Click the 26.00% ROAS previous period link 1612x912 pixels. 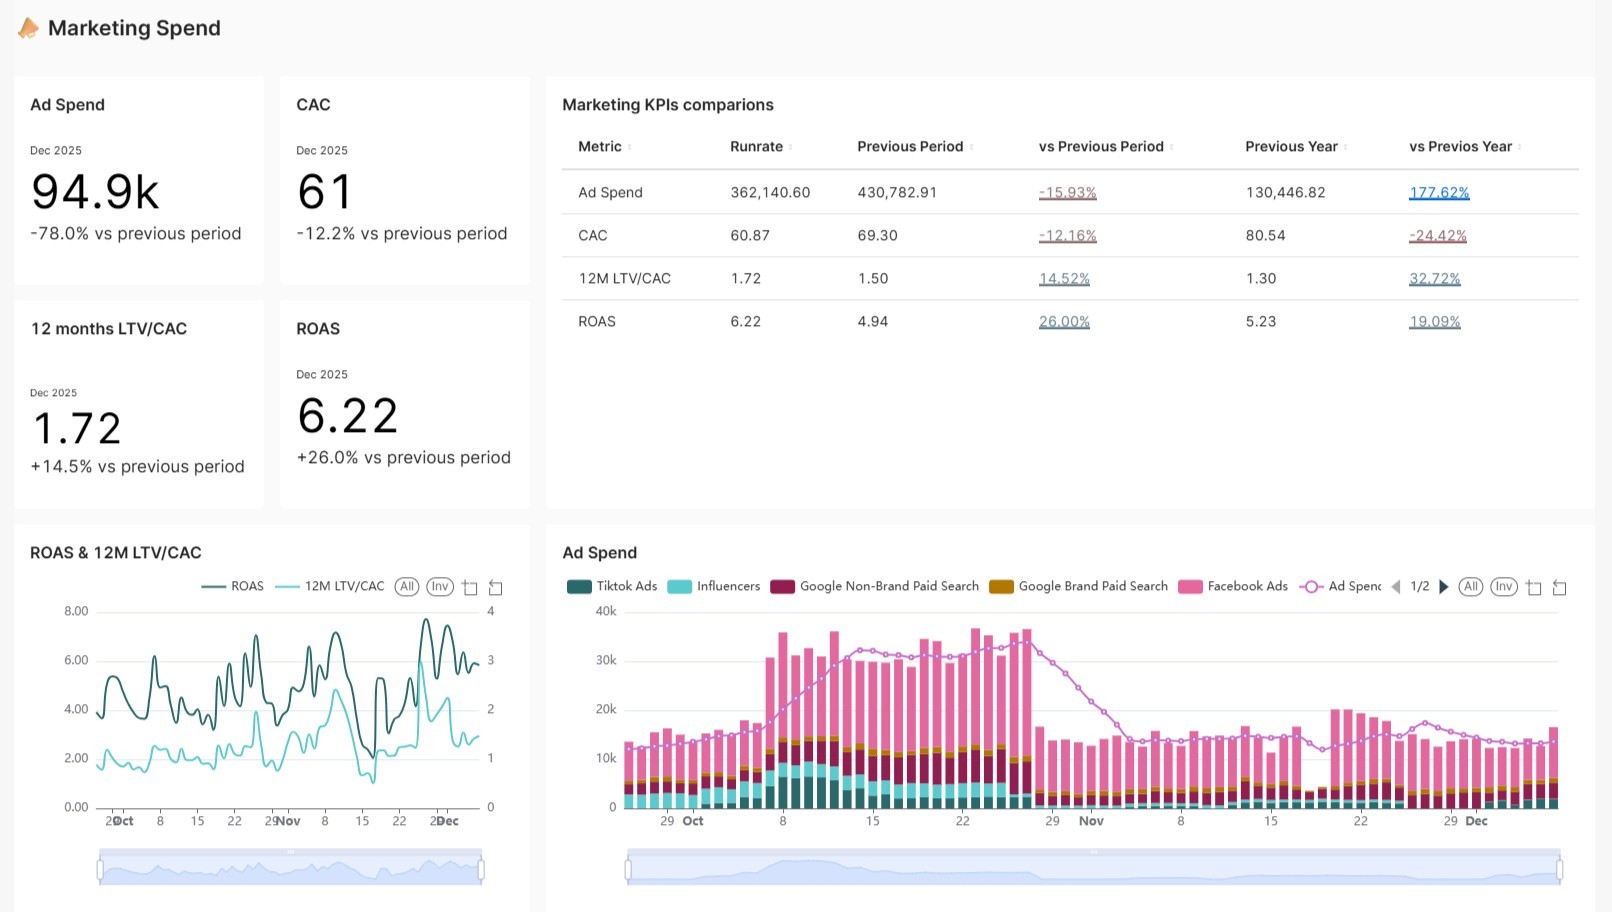click(1064, 322)
